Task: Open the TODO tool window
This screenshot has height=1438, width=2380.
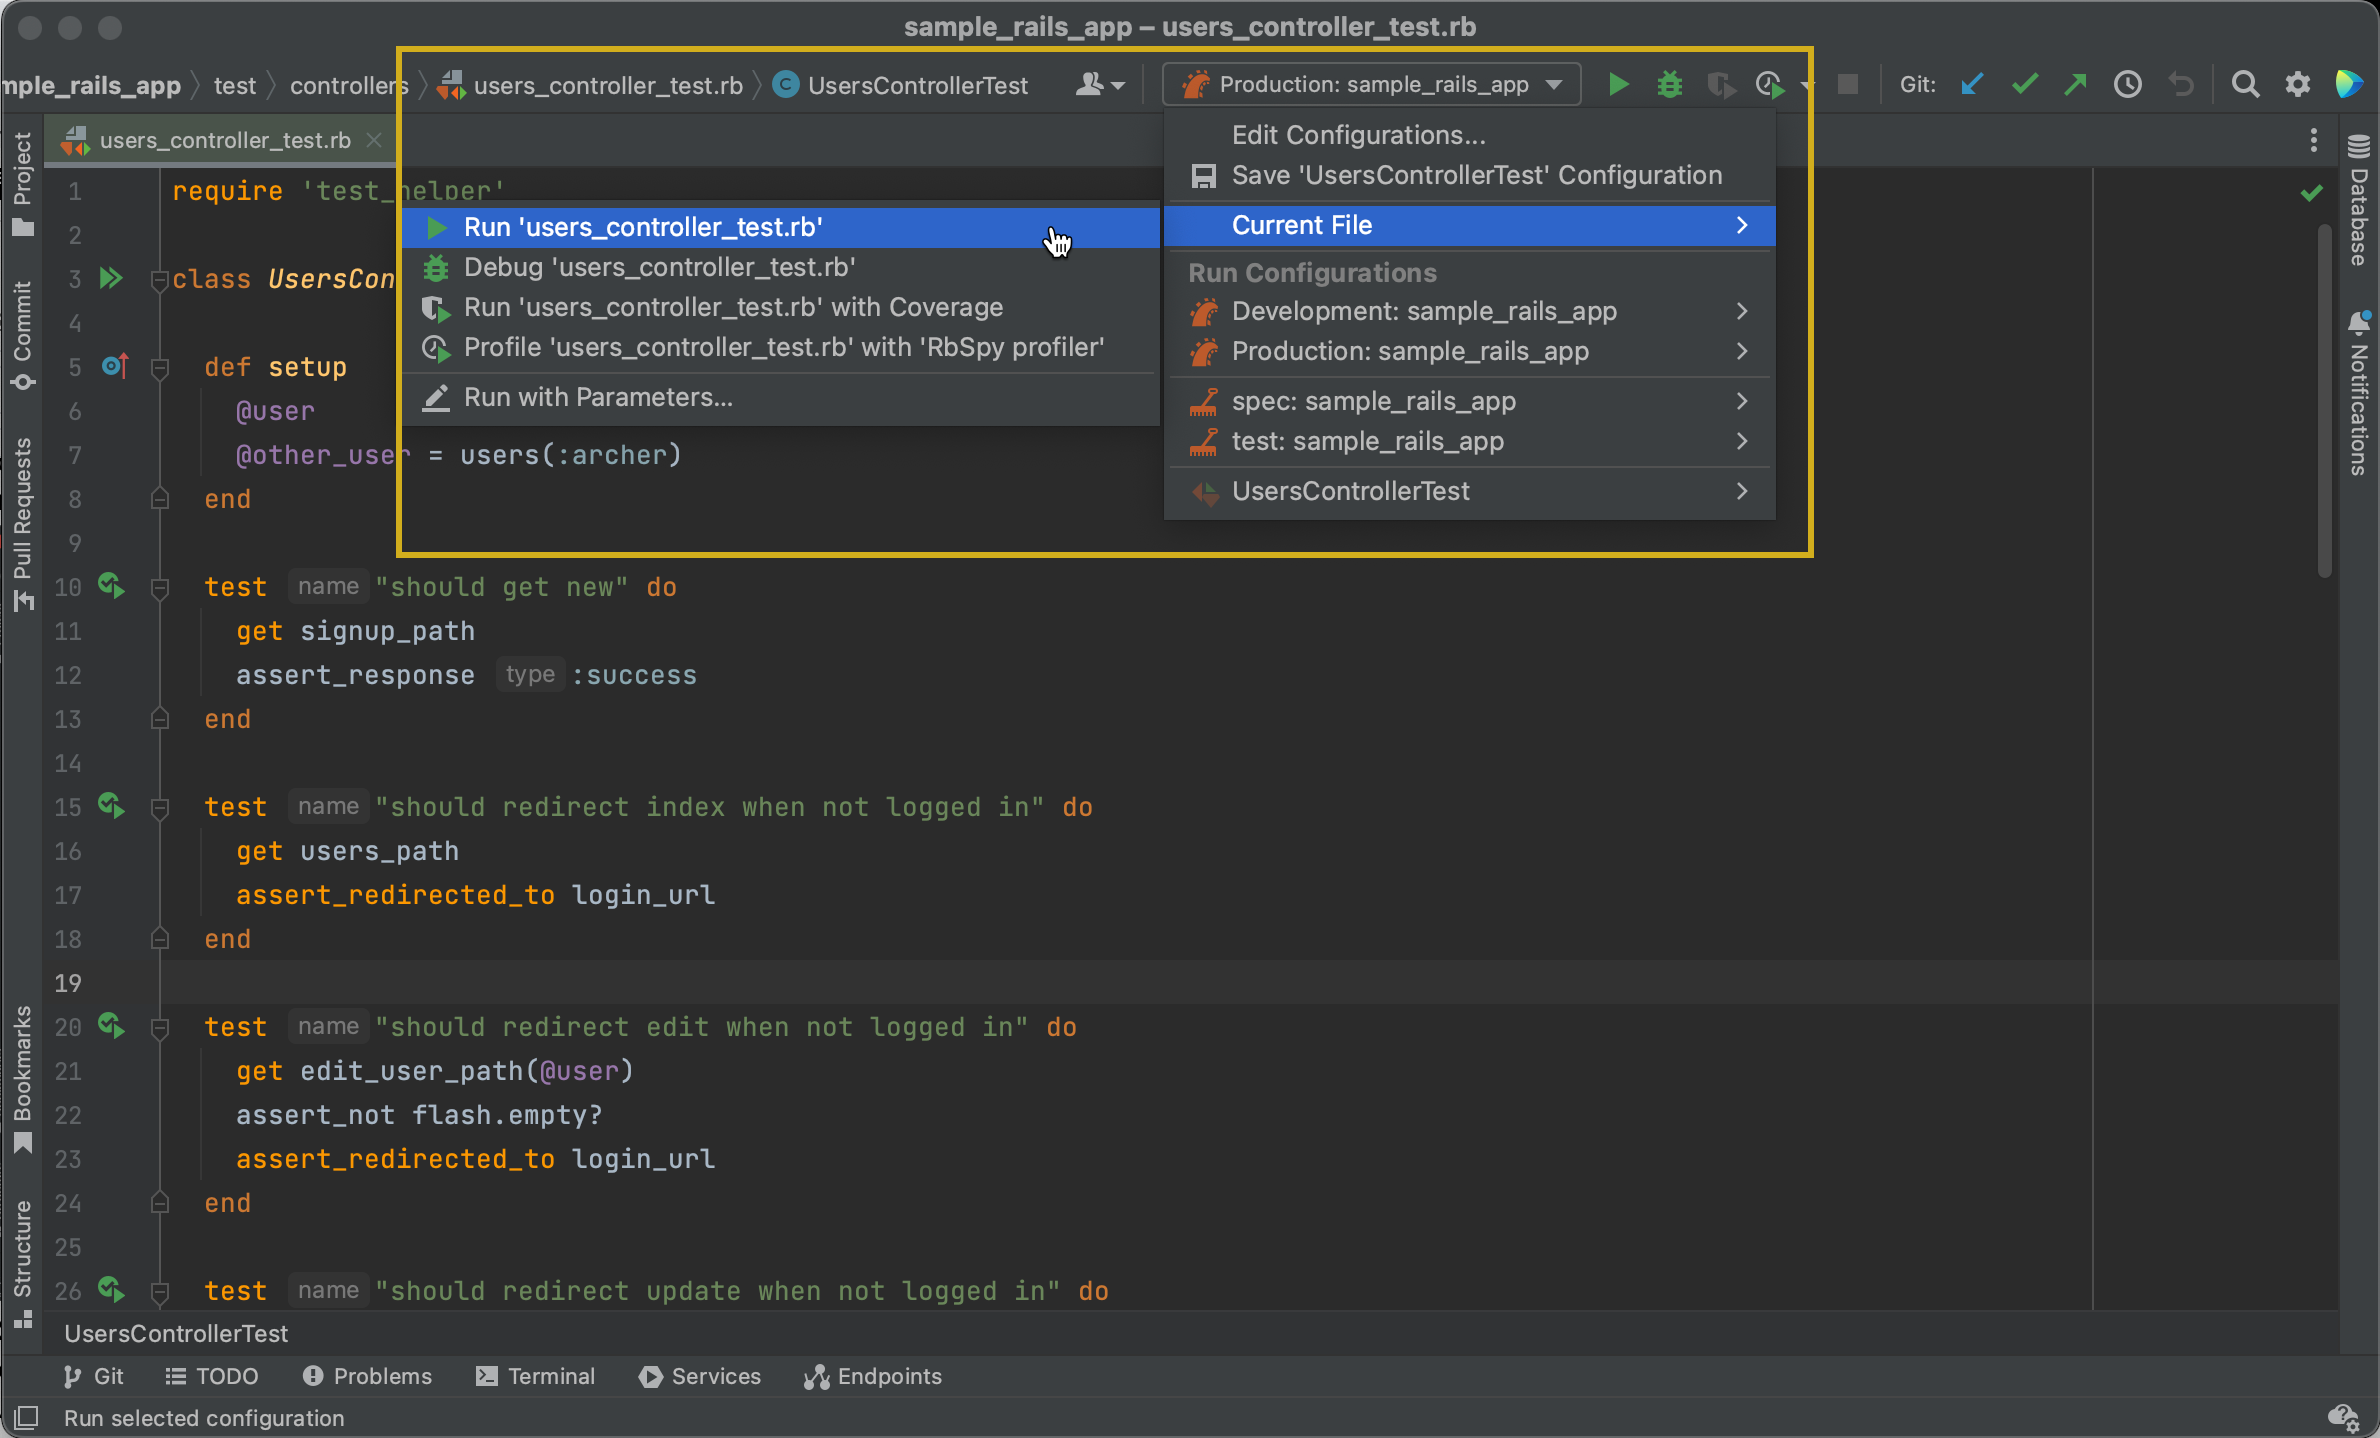Action: point(211,1377)
